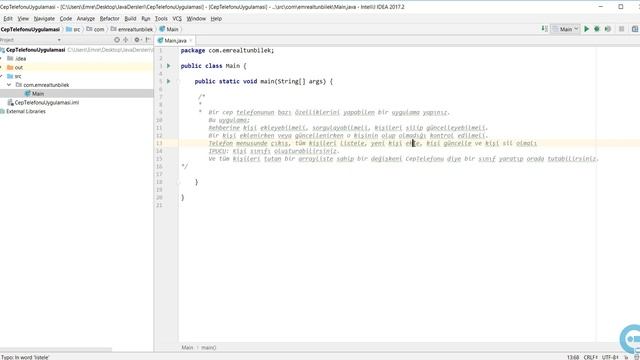Screen dimensions: 640x360
Task: Click the CepTelefonuUygulamasi.iml file icon in project tree
Action: [10, 102]
